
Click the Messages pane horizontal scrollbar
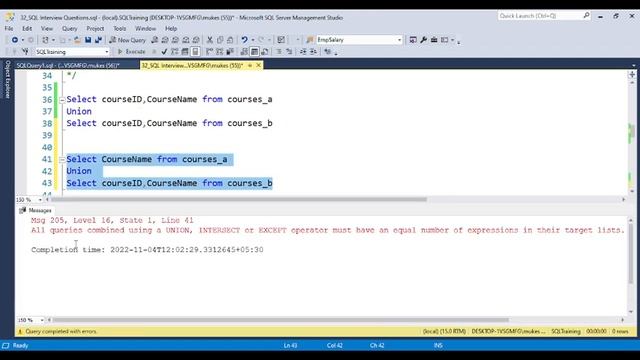pyautogui.click(x=281, y=320)
